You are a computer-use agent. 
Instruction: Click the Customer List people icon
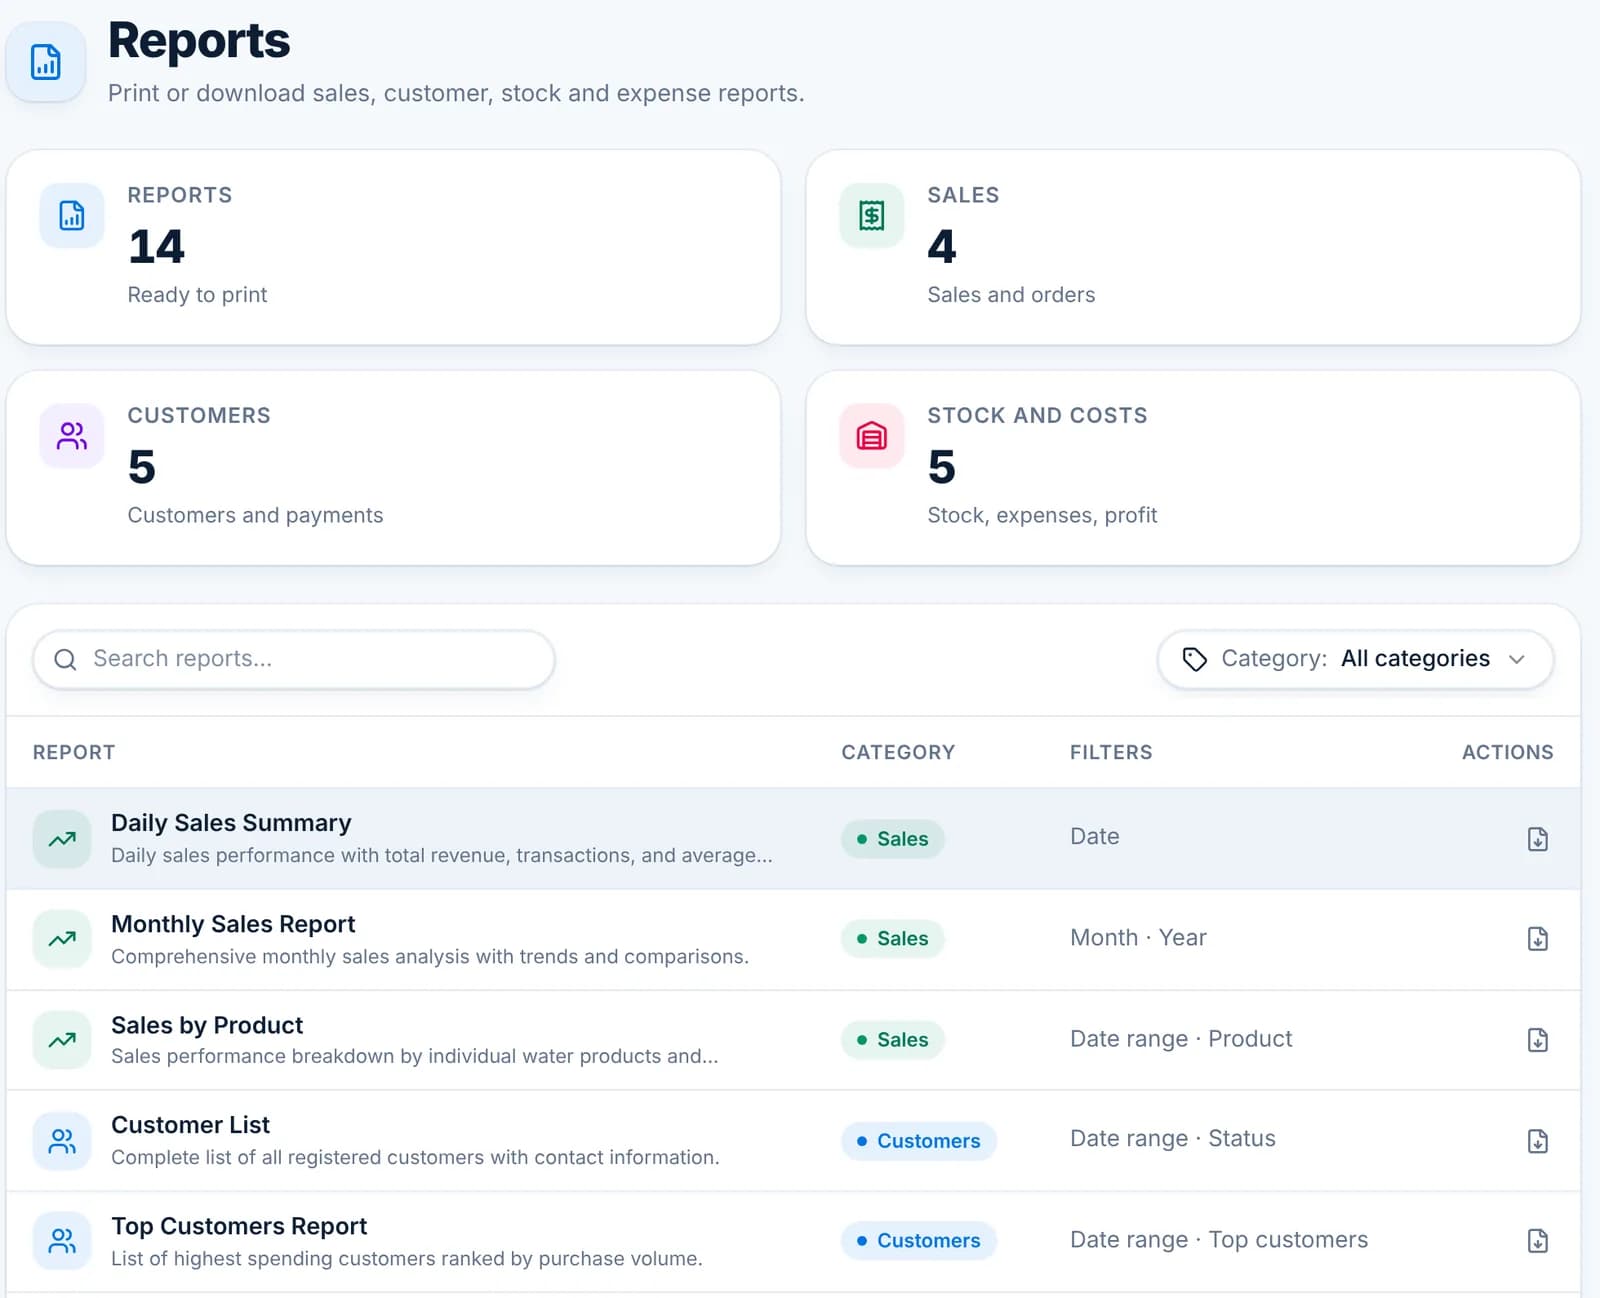click(62, 1141)
